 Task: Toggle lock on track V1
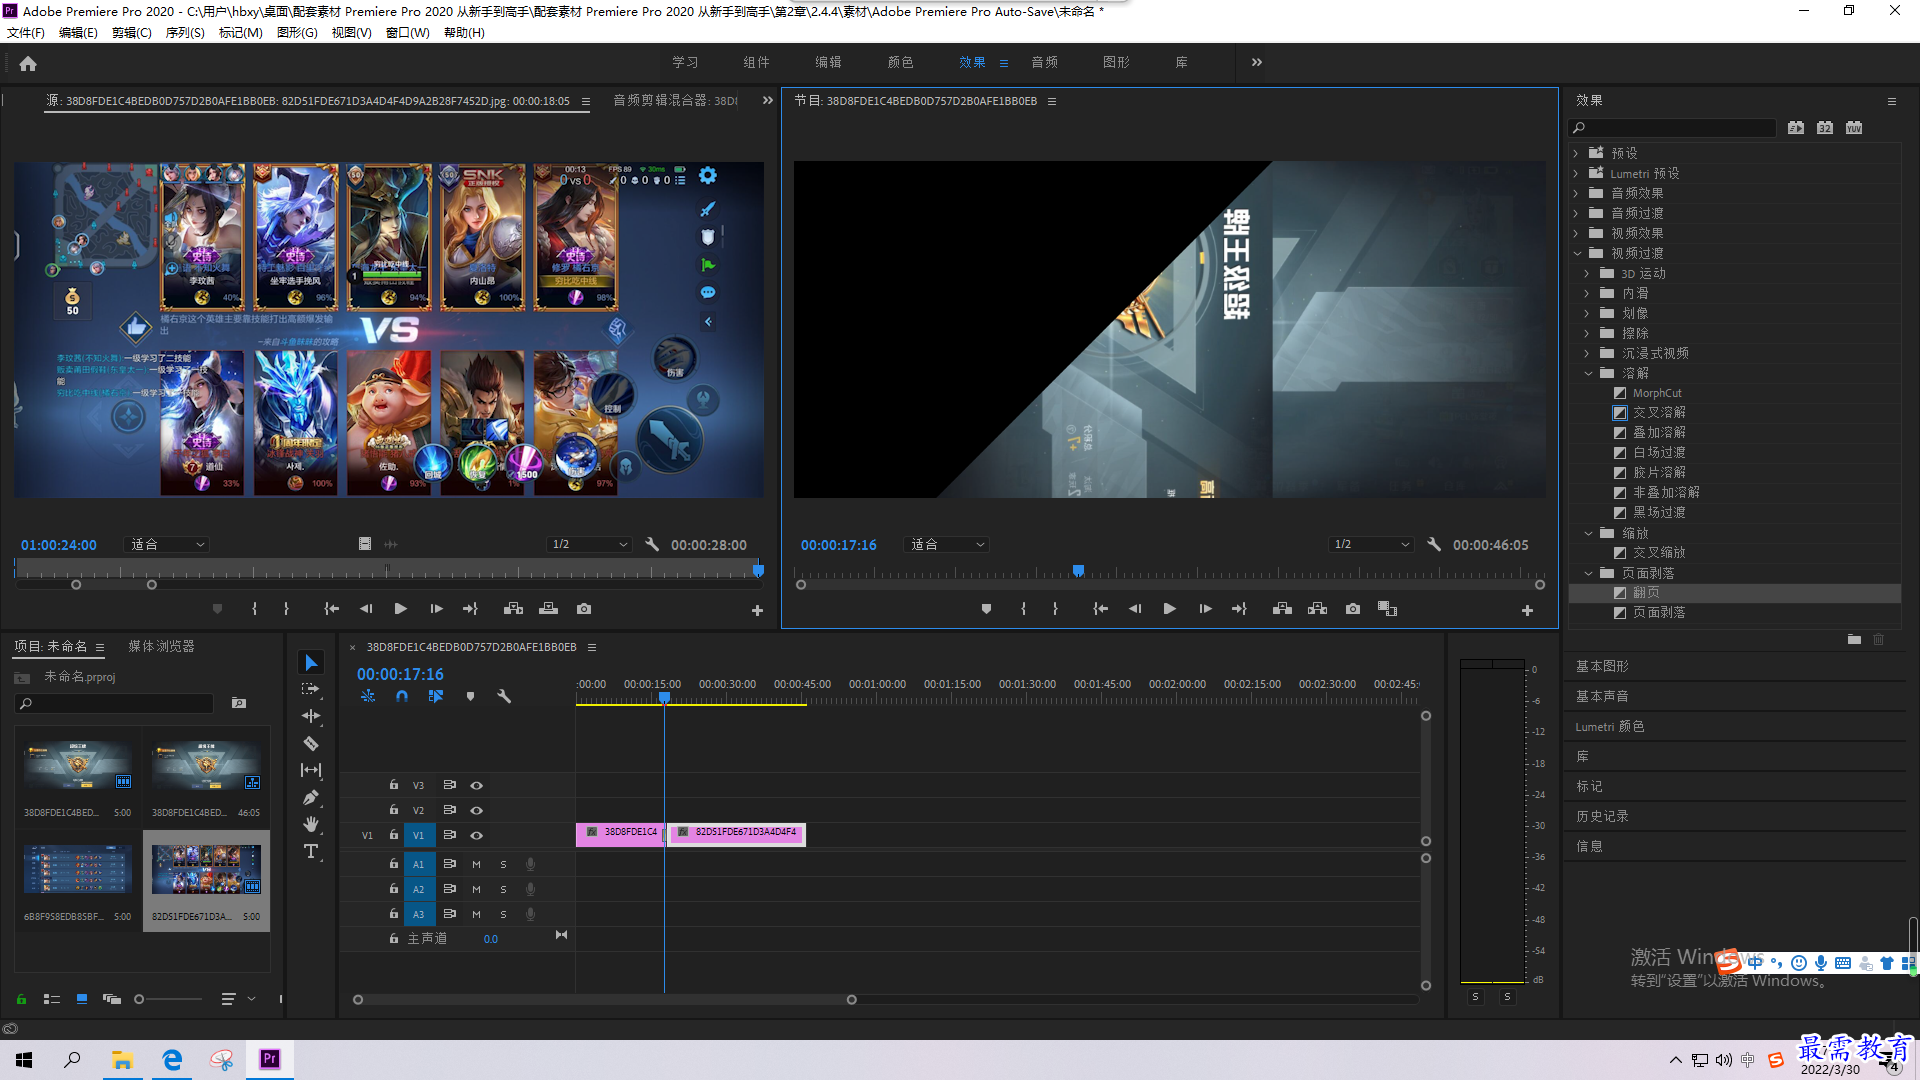[x=394, y=834]
